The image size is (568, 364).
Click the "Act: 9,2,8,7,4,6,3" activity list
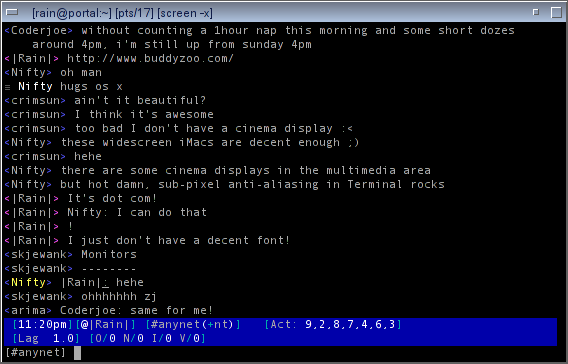333,324
